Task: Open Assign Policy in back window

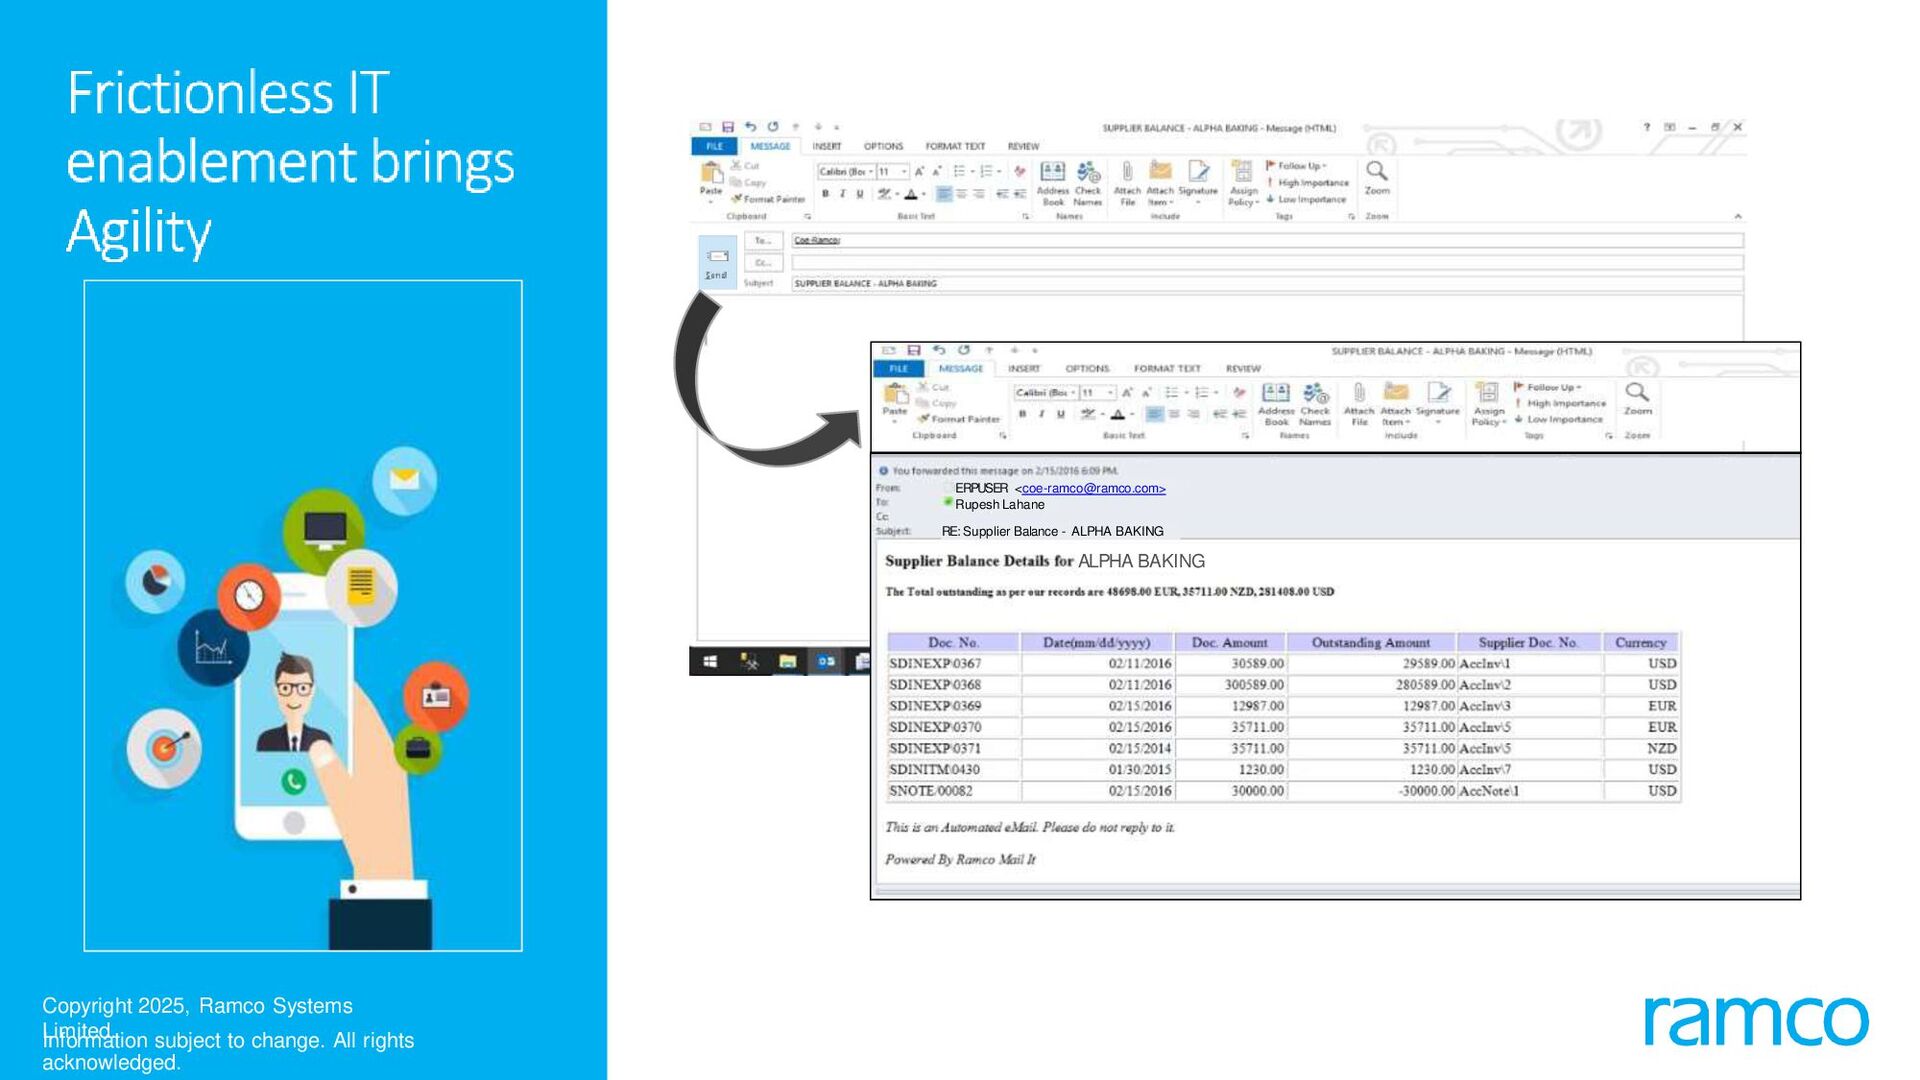Action: (x=1243, y=183)
